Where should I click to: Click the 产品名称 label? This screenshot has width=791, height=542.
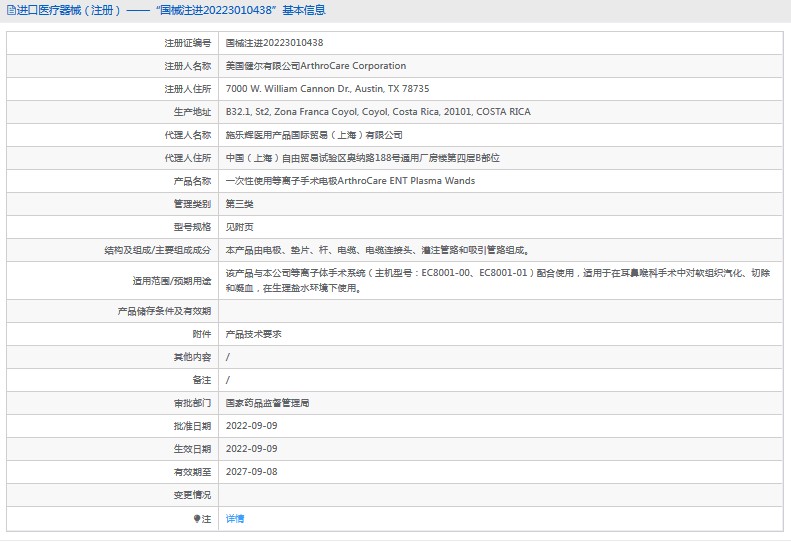pyautogui.click(x=192, y=181)
